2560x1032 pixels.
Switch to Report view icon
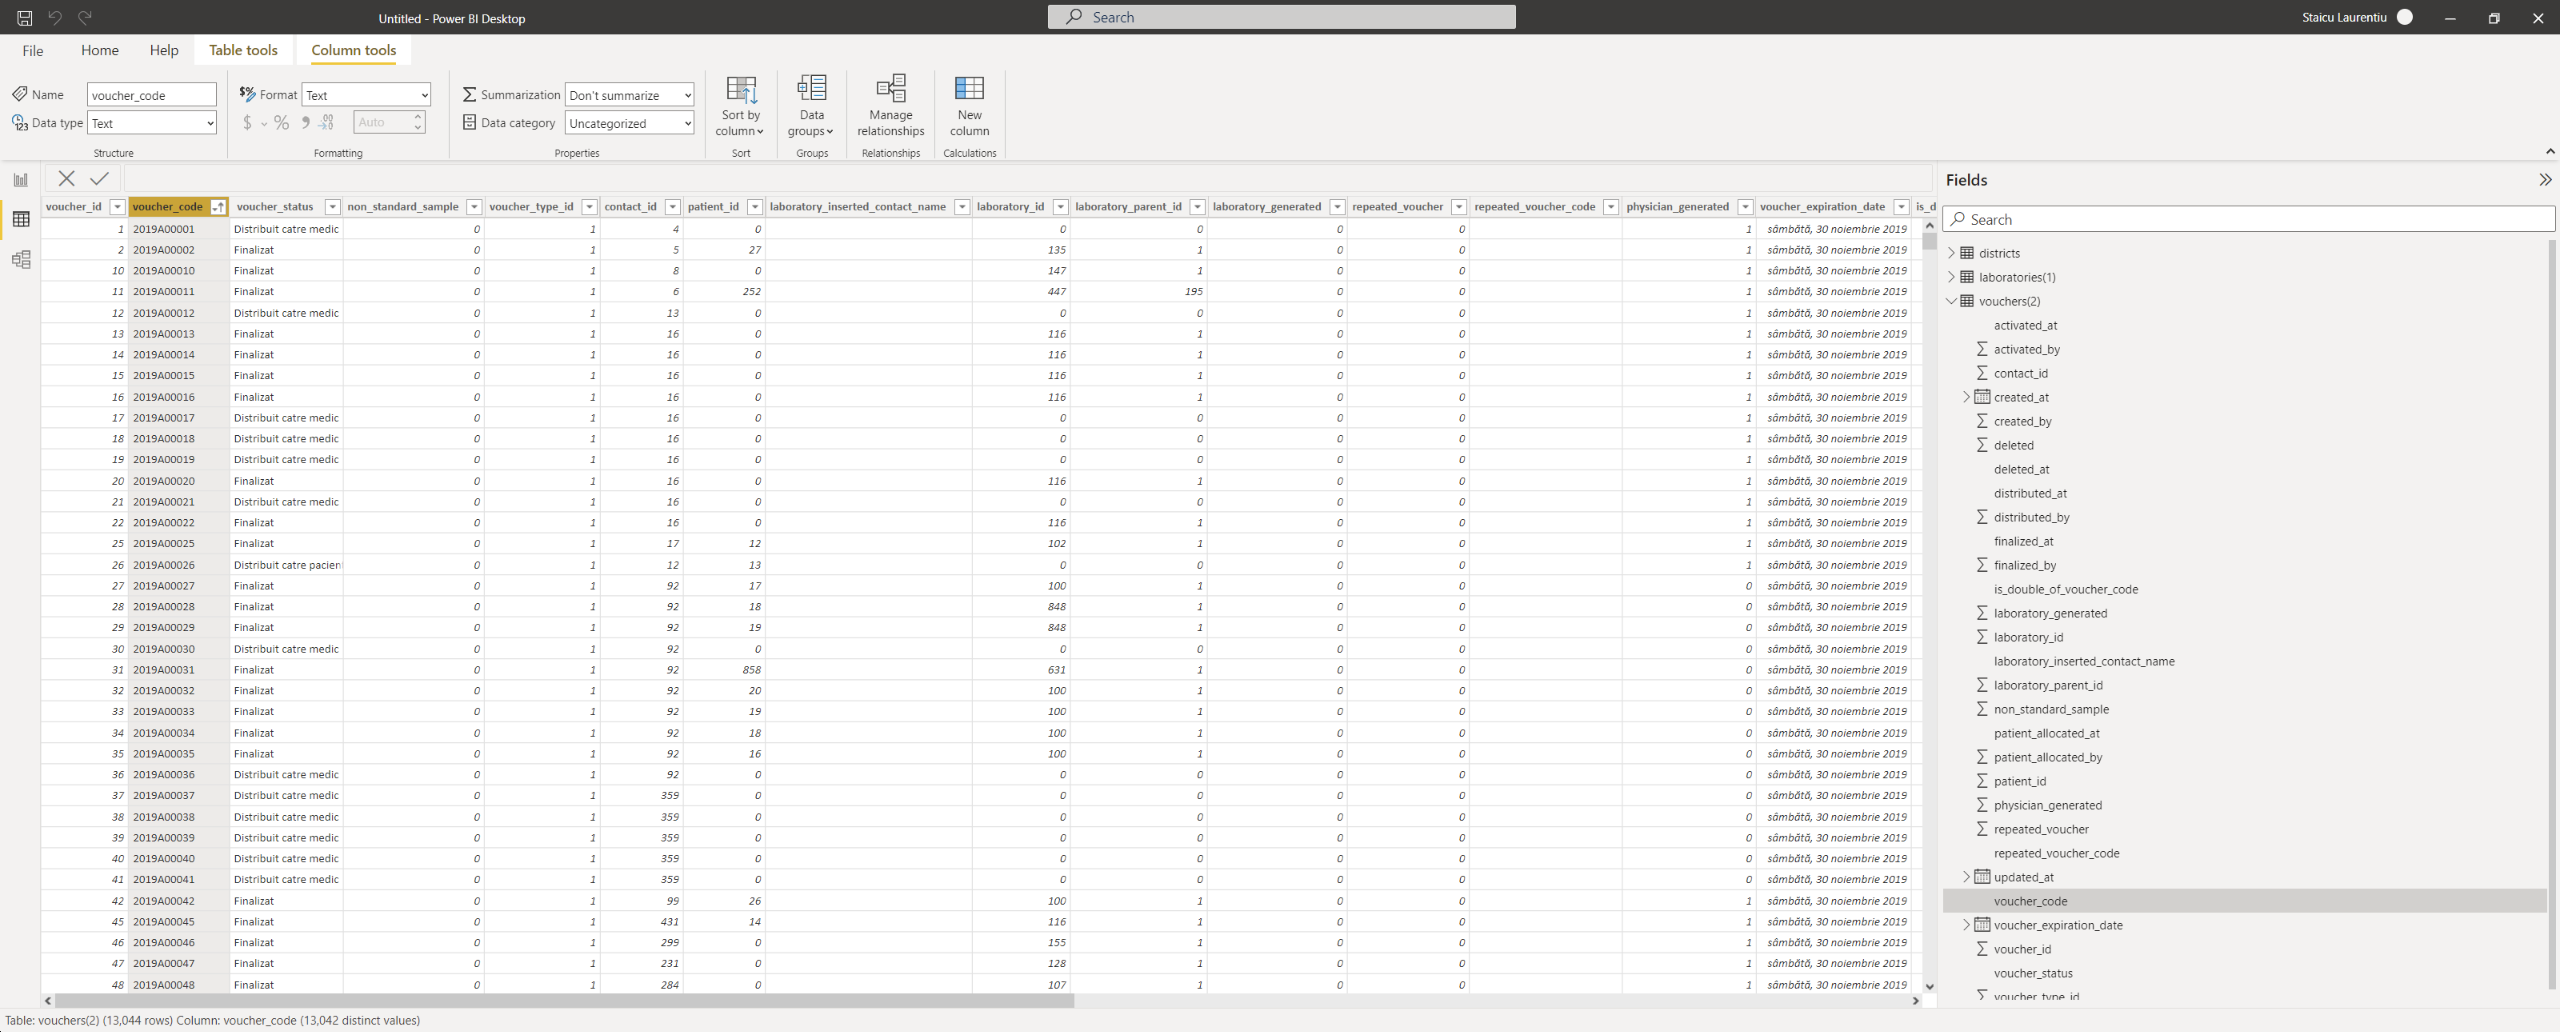click(20, 180)
